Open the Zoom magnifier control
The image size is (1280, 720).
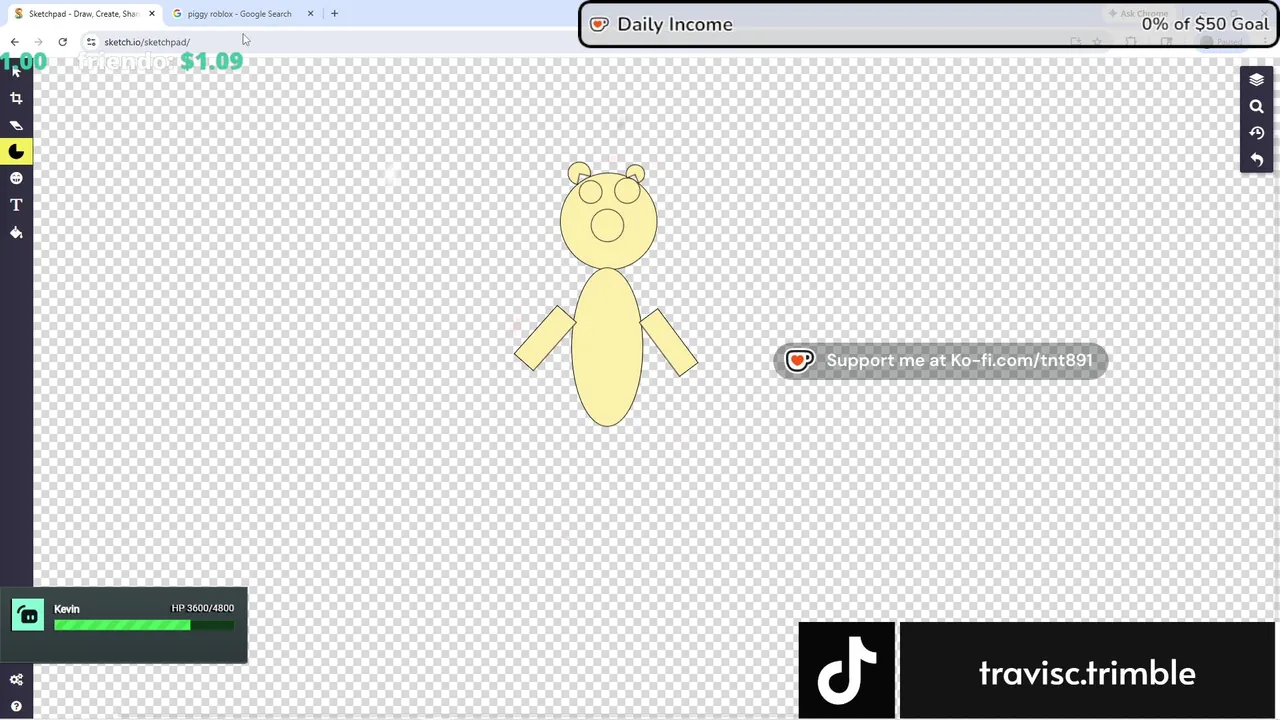pyautogui.click(x=1257, y=107)
